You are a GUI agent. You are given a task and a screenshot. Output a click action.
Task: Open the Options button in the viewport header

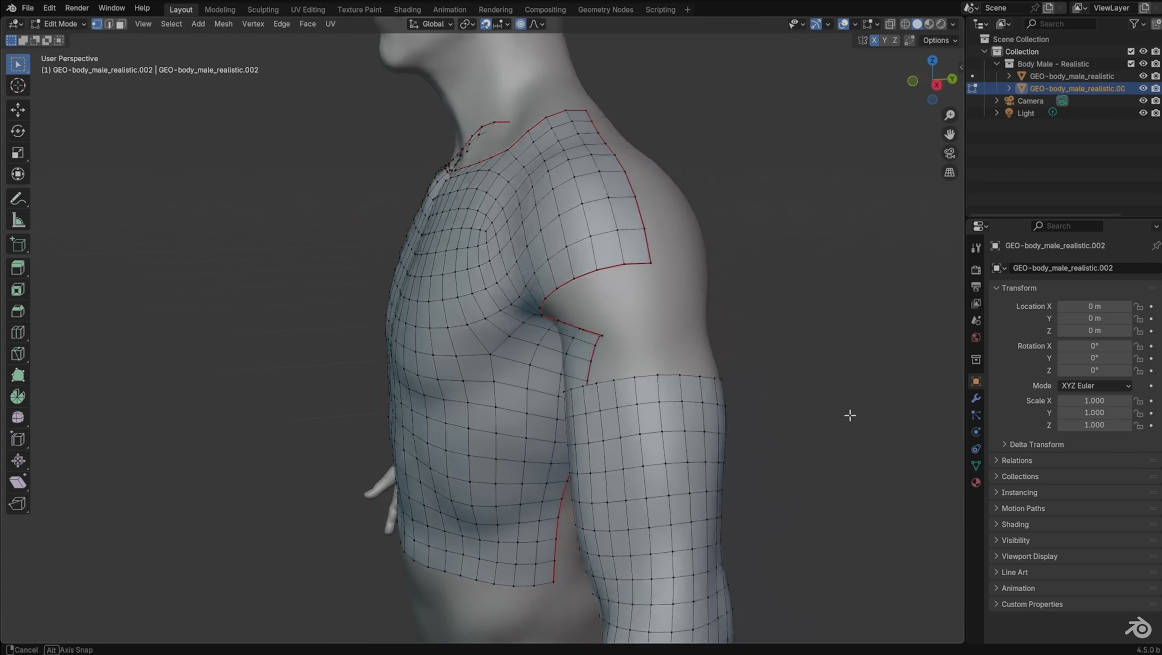point(936,40)
